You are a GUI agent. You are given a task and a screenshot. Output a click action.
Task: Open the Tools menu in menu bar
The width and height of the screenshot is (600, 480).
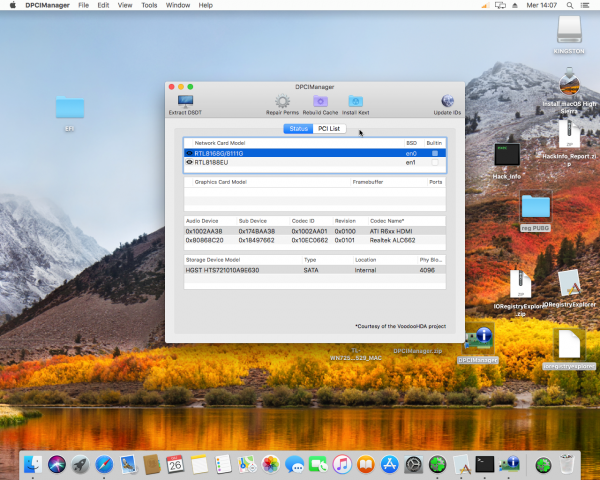[x=149, y=5]
